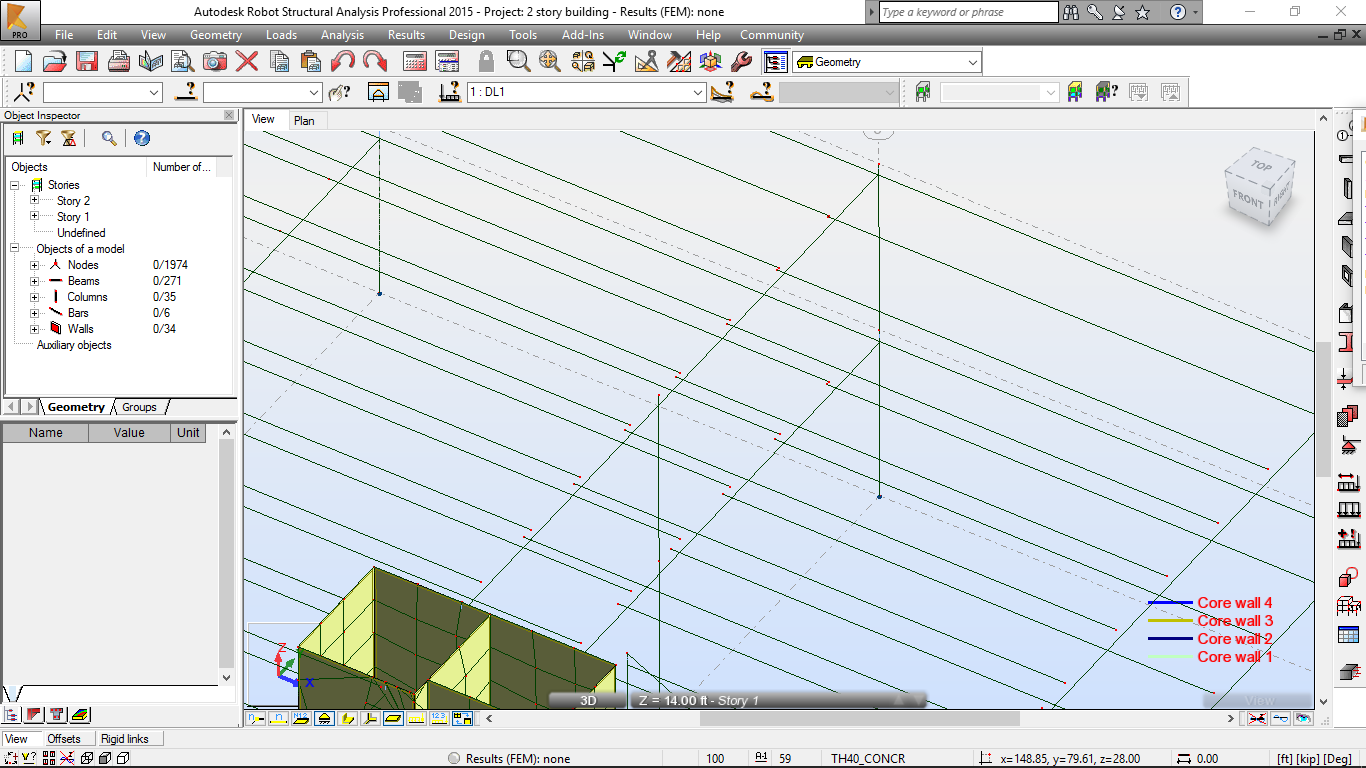Click the search keyword input field
Screen dimensions: 1366x768
(x=968, y=12)
